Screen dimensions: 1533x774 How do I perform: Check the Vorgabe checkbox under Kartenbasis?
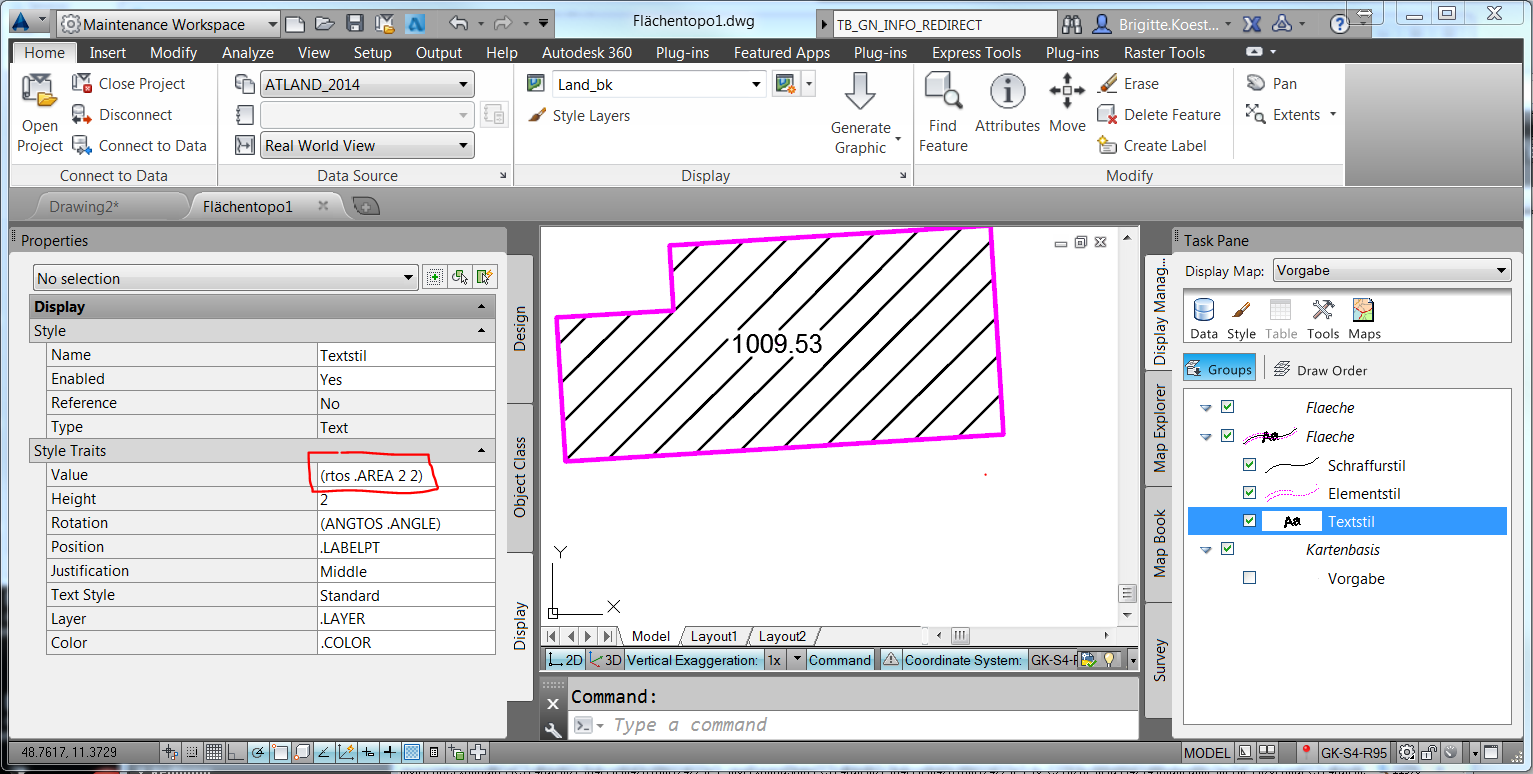click(1249, 577)
